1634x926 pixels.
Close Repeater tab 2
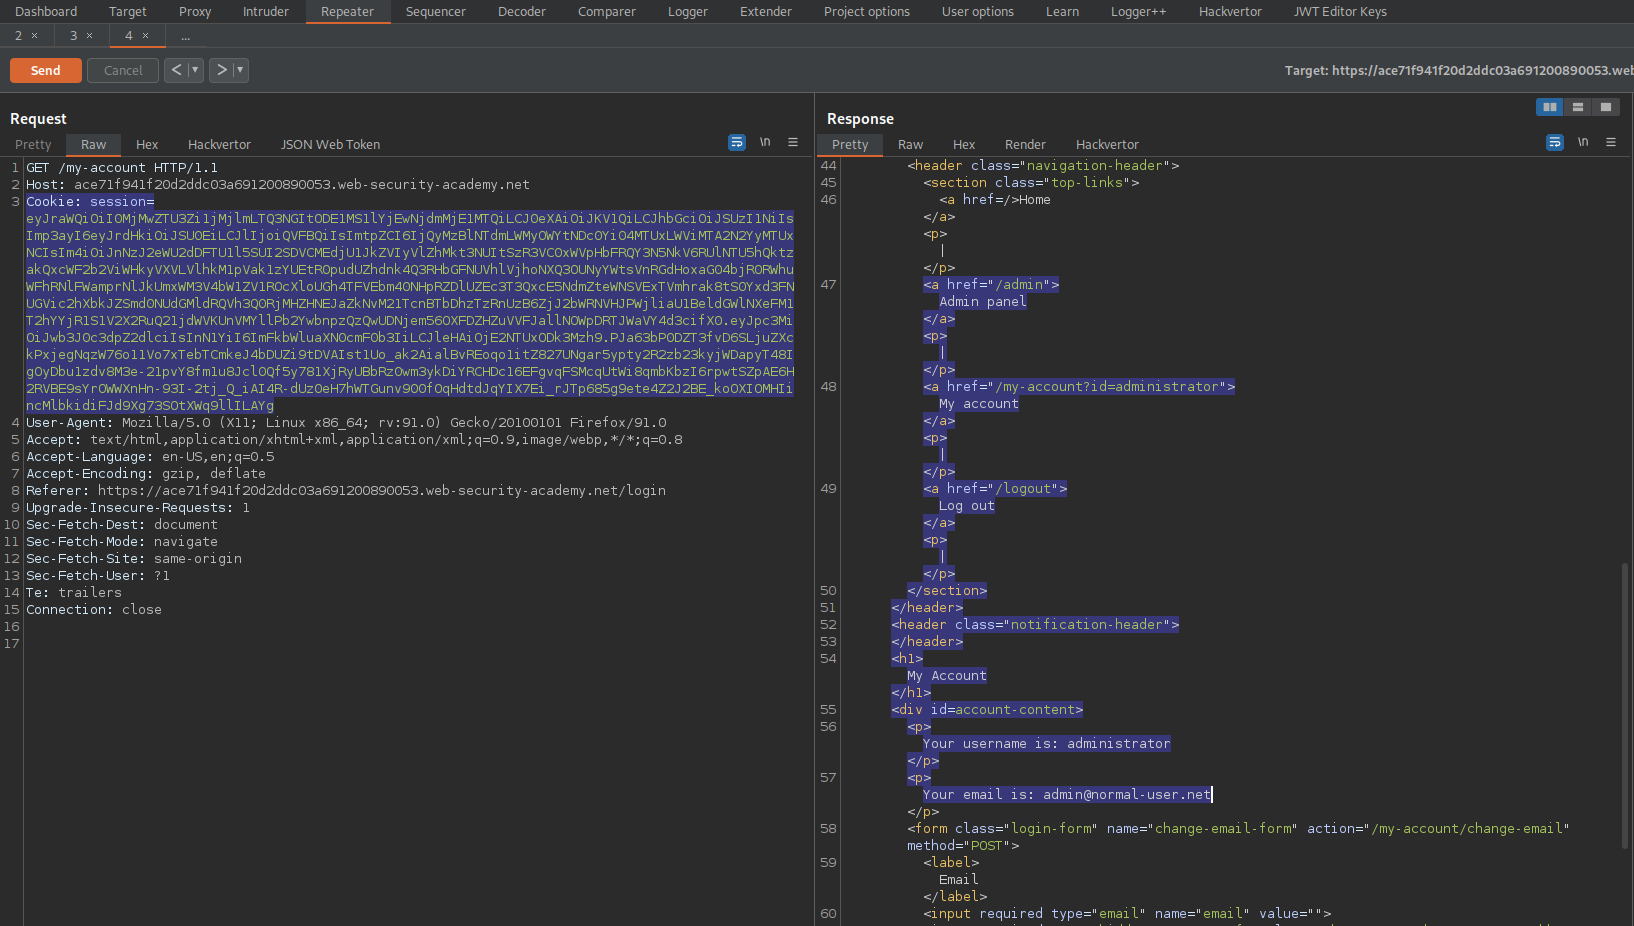click(35, 36)
